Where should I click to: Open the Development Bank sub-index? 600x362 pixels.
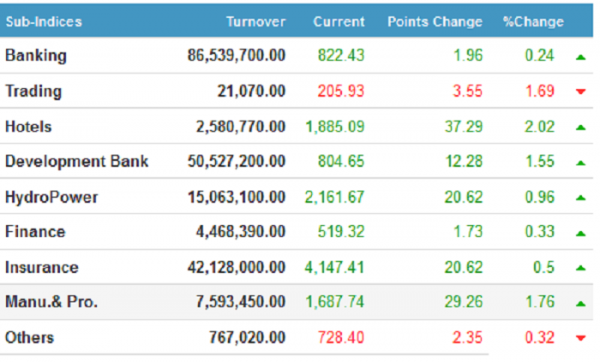coord(77,161)
